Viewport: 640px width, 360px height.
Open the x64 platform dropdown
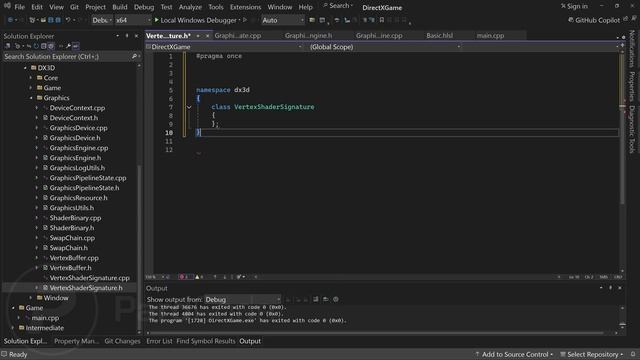(x=133, y=20)
